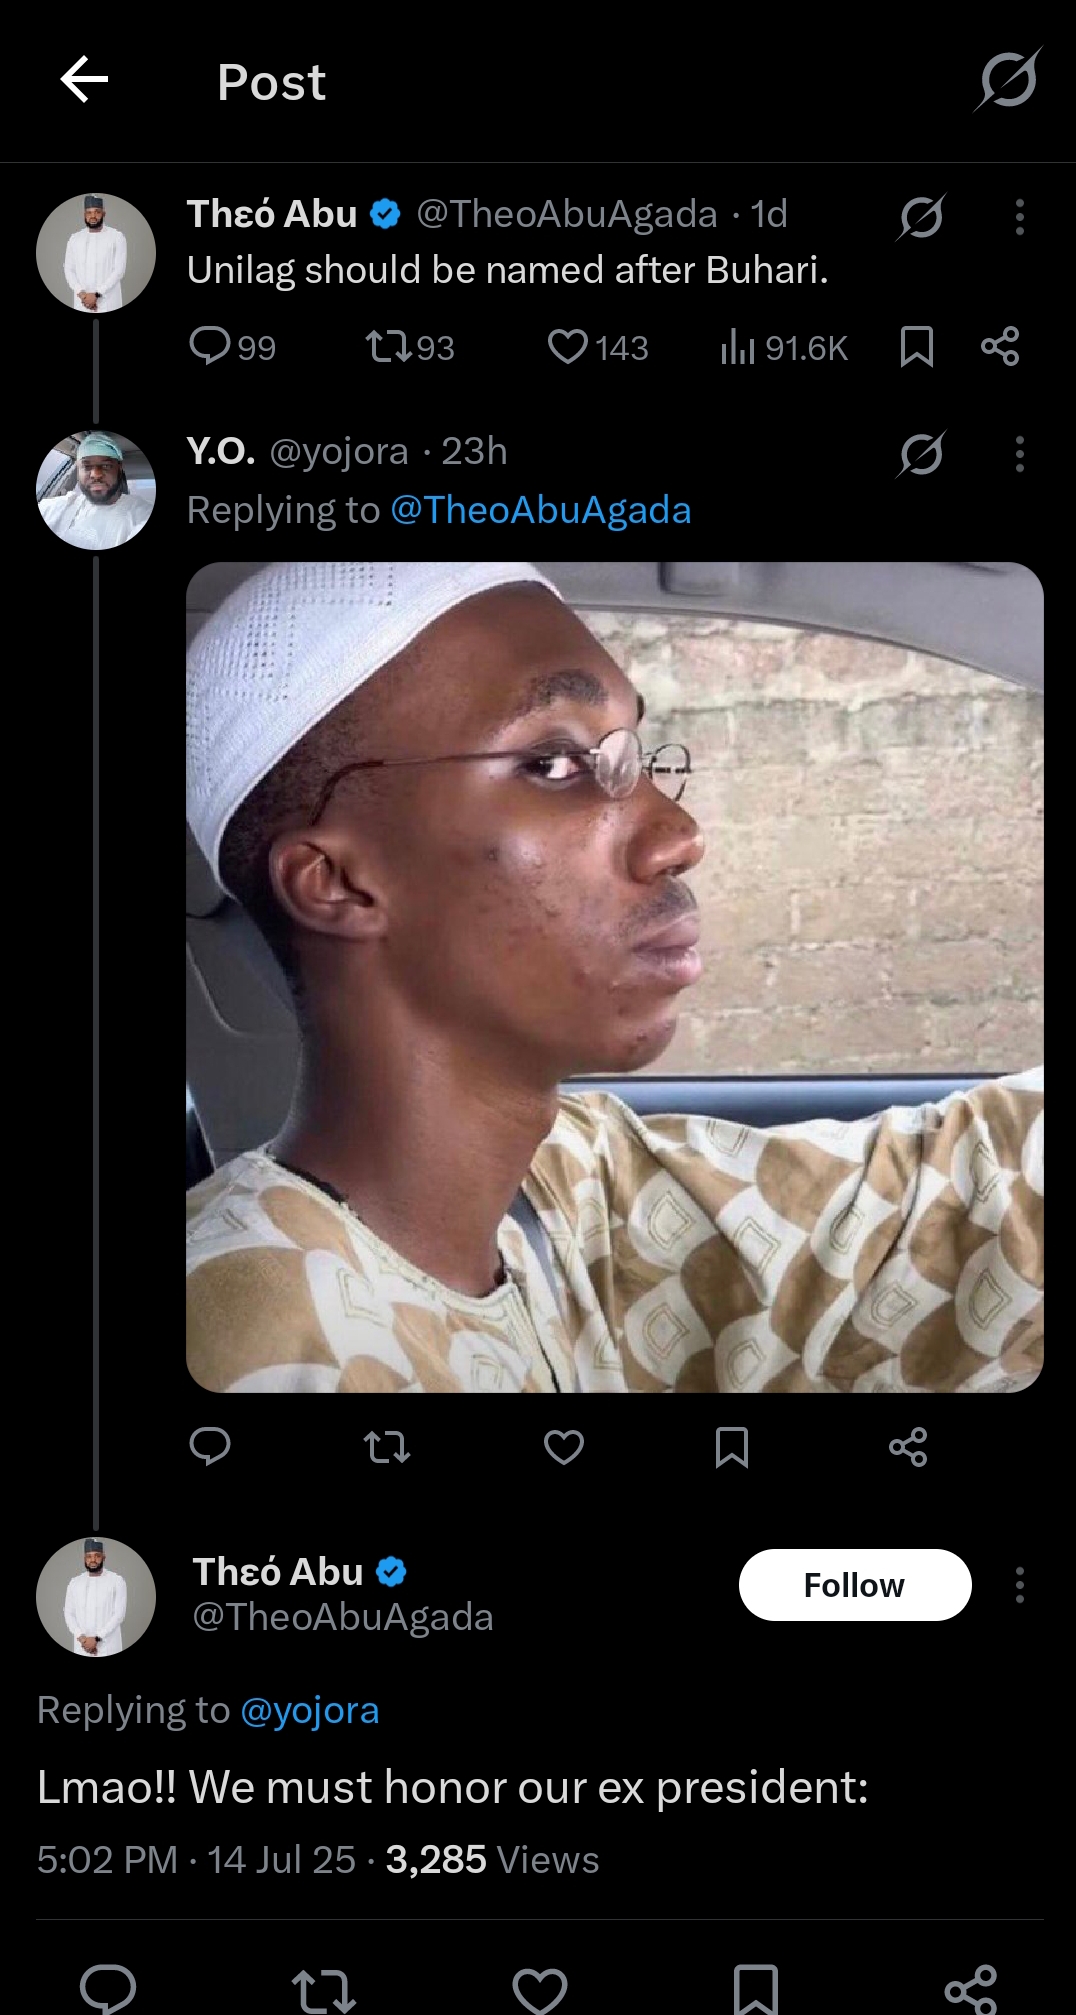The image size is (1076, 2015).
Task: Bookmark the Unilag Buhari post
Action: 916,346
